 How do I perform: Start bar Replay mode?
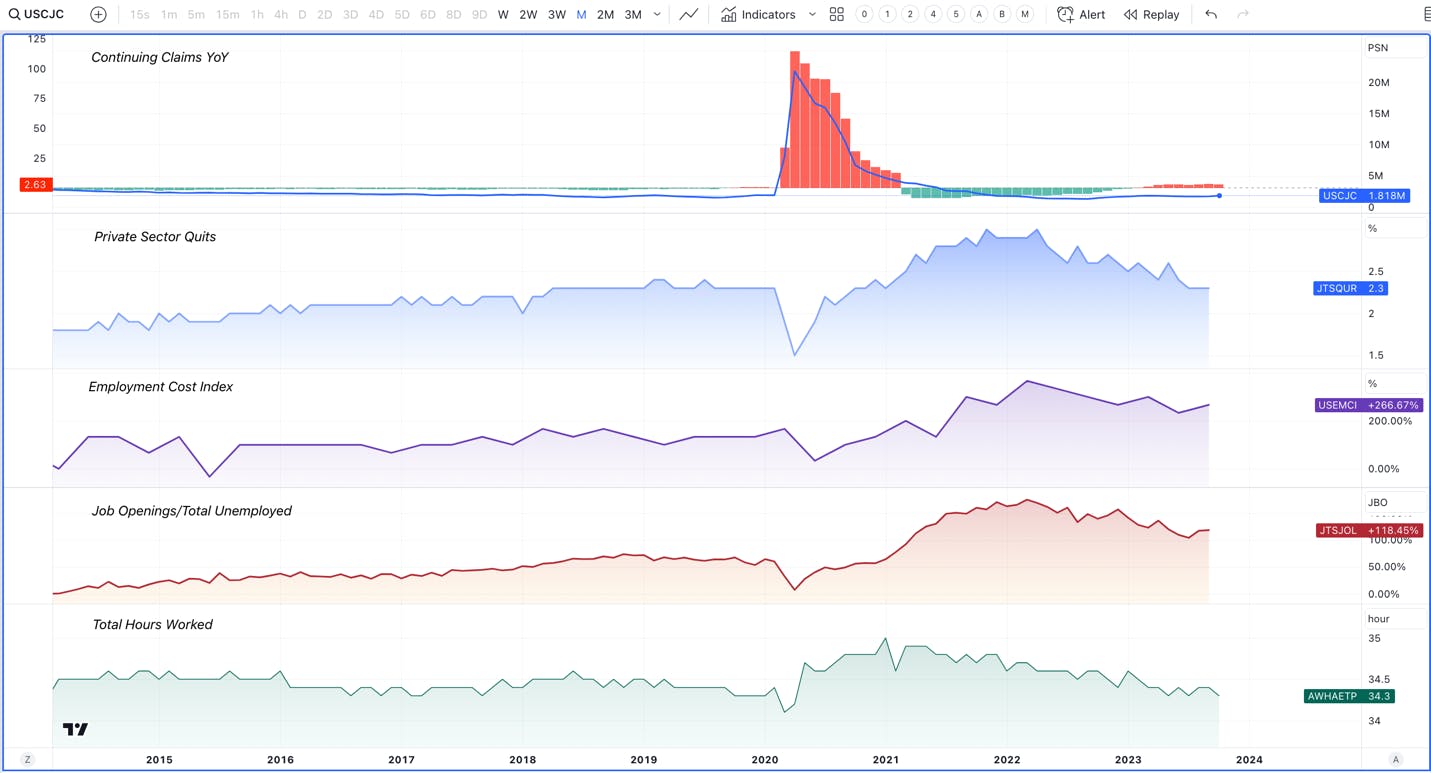coord(1152,15)
